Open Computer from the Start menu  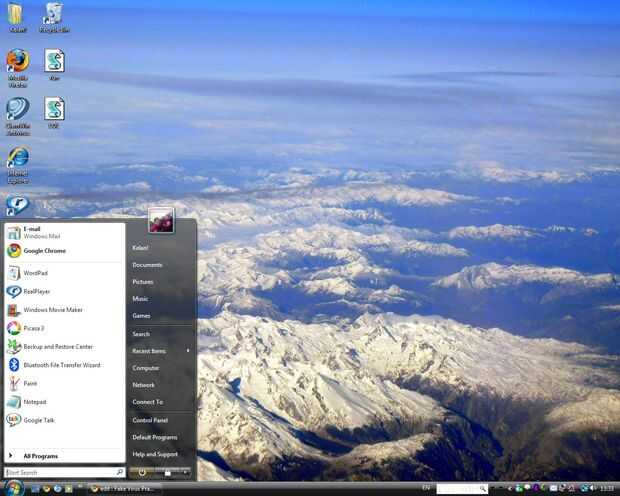(x=146, y=368)
